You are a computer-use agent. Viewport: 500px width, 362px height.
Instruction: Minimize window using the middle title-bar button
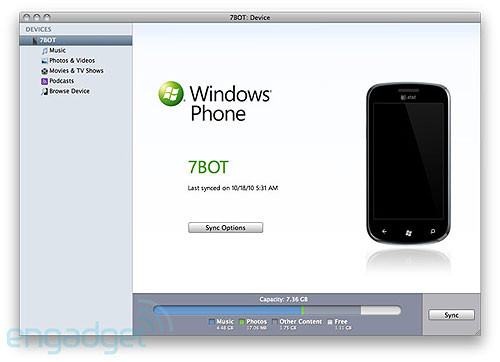(37, 17)
